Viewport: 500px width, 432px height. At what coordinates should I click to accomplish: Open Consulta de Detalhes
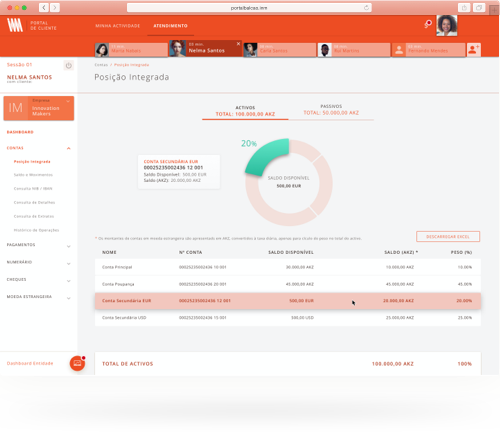click(x=34, y=202)
